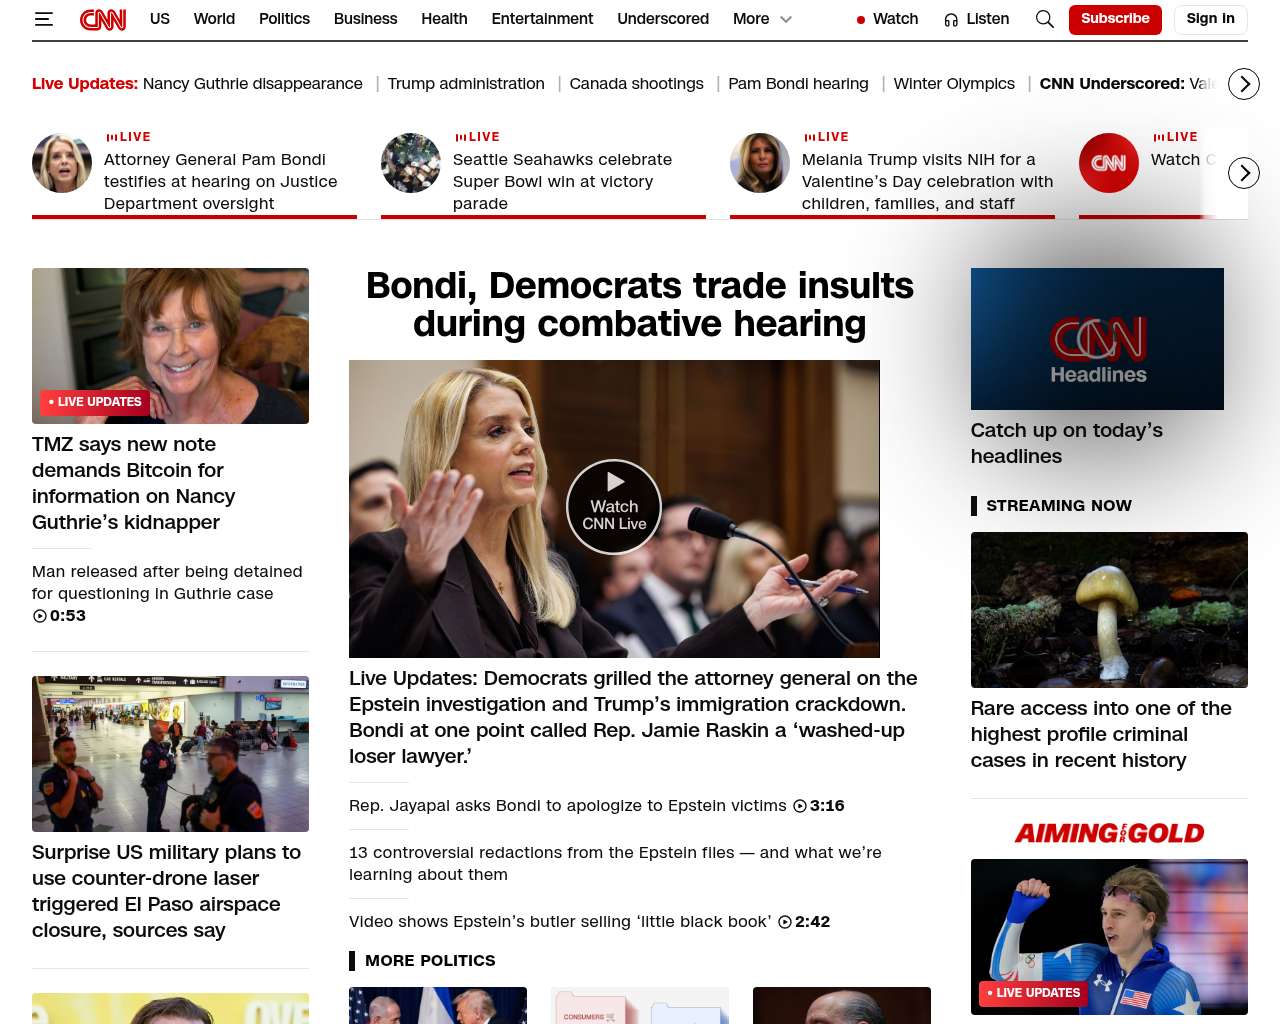The image size is (1280, 1024).
Task: Open the CNN Headlines thumbnail
Action: coord(1097,339)
